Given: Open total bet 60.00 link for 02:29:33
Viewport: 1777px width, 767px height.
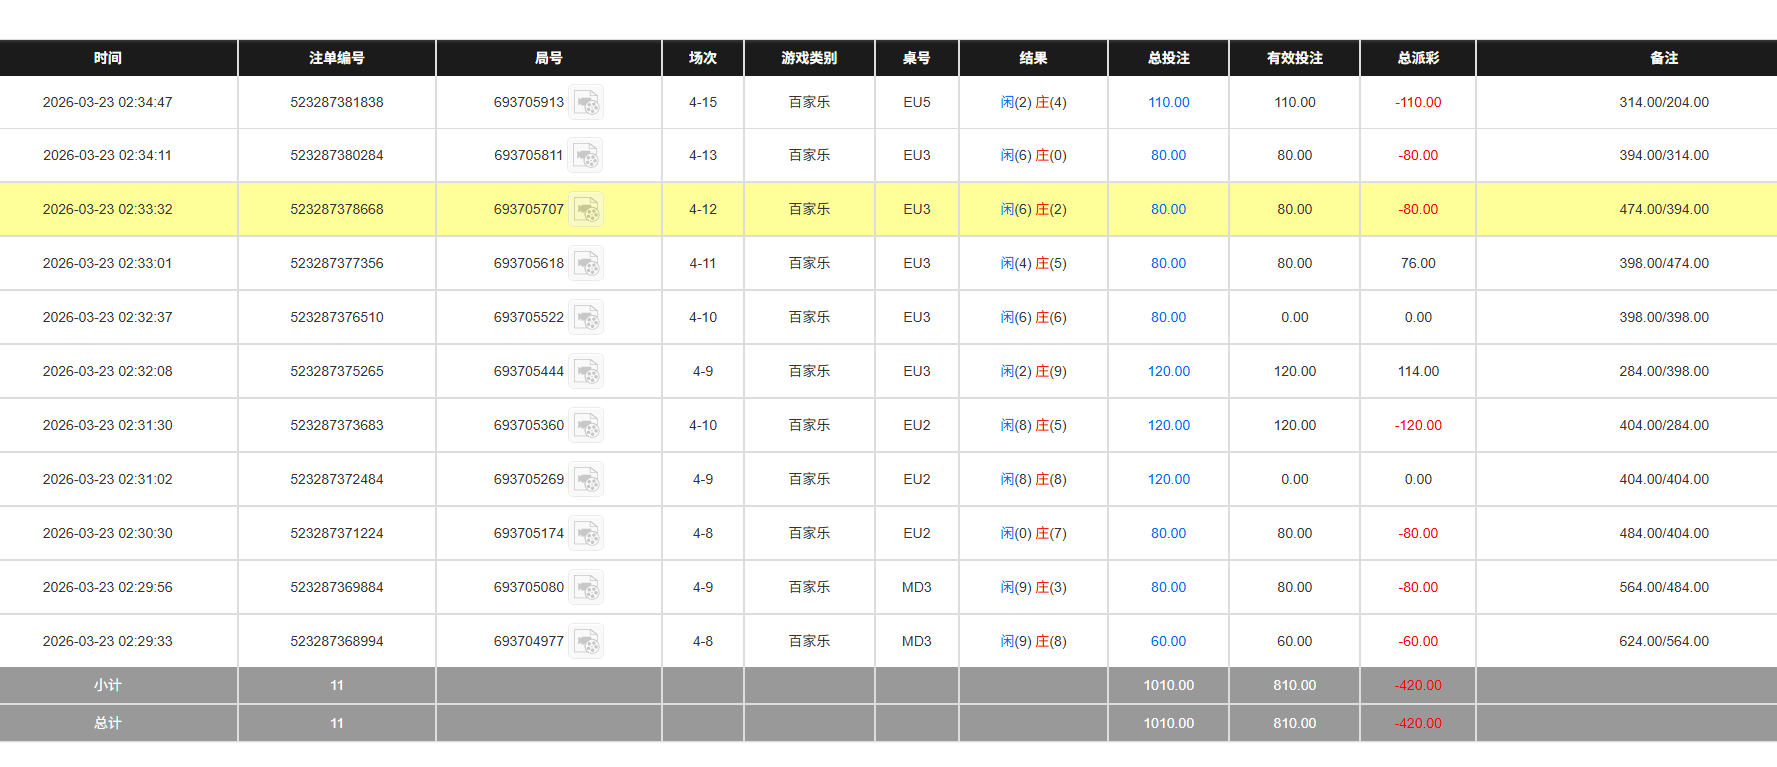Looking at the screenshot, I should [x=1168, y=641].
